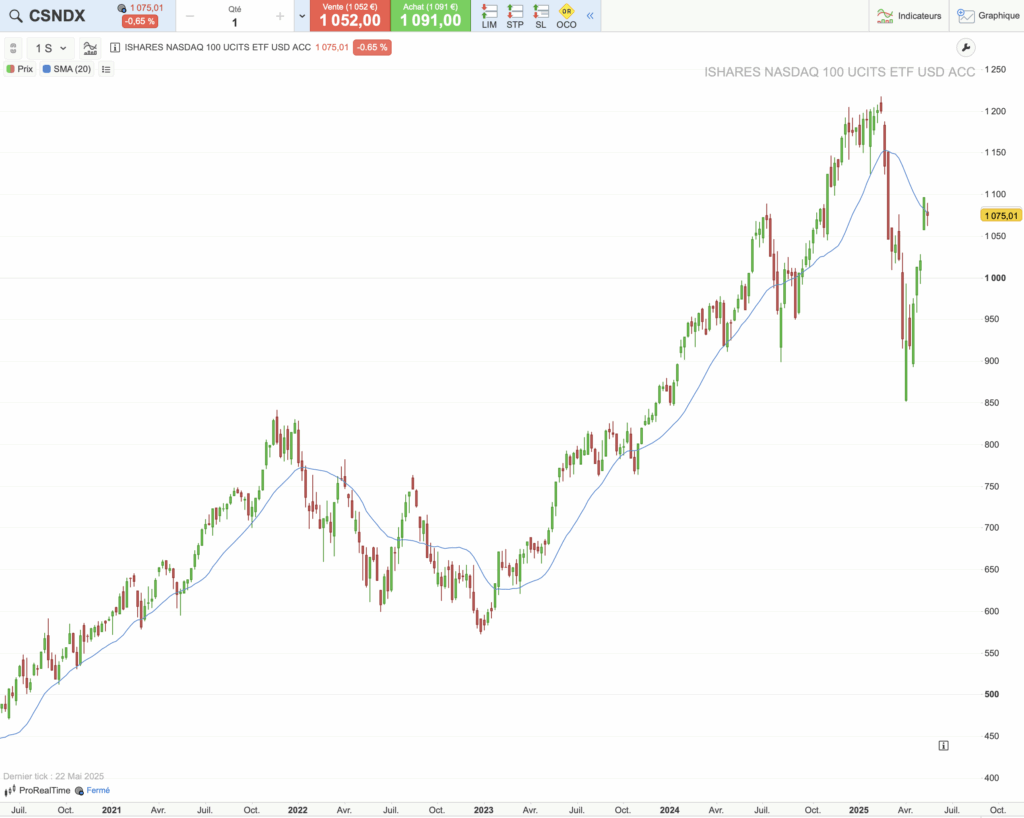The height and width of the screenshot is (818, 1024).
Task: Open the 1 S timeframe dropdown
Action: pos(50,48)
